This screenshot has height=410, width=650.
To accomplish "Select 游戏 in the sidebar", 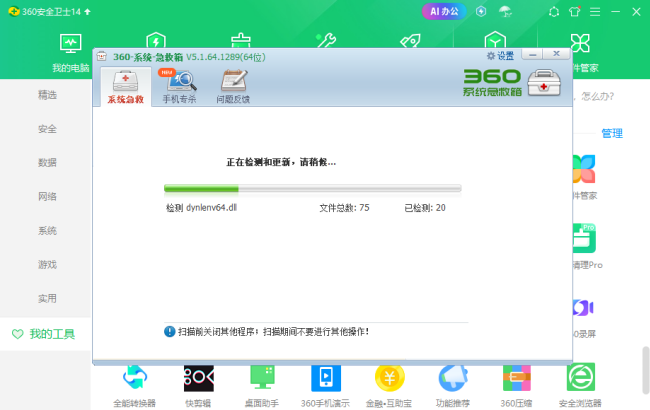I will coord(47,264).
